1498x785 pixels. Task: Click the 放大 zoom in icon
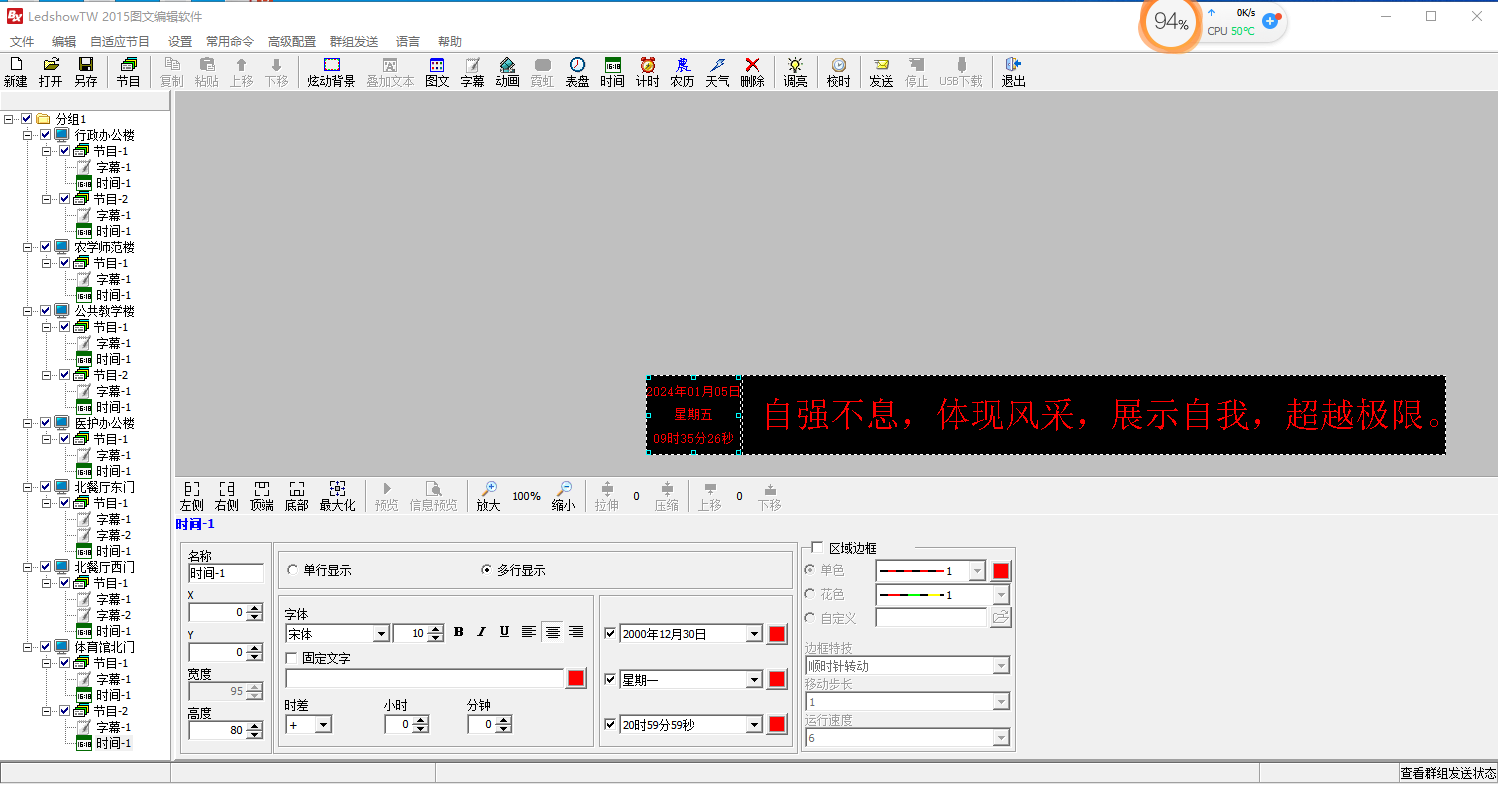coord(488,496)
